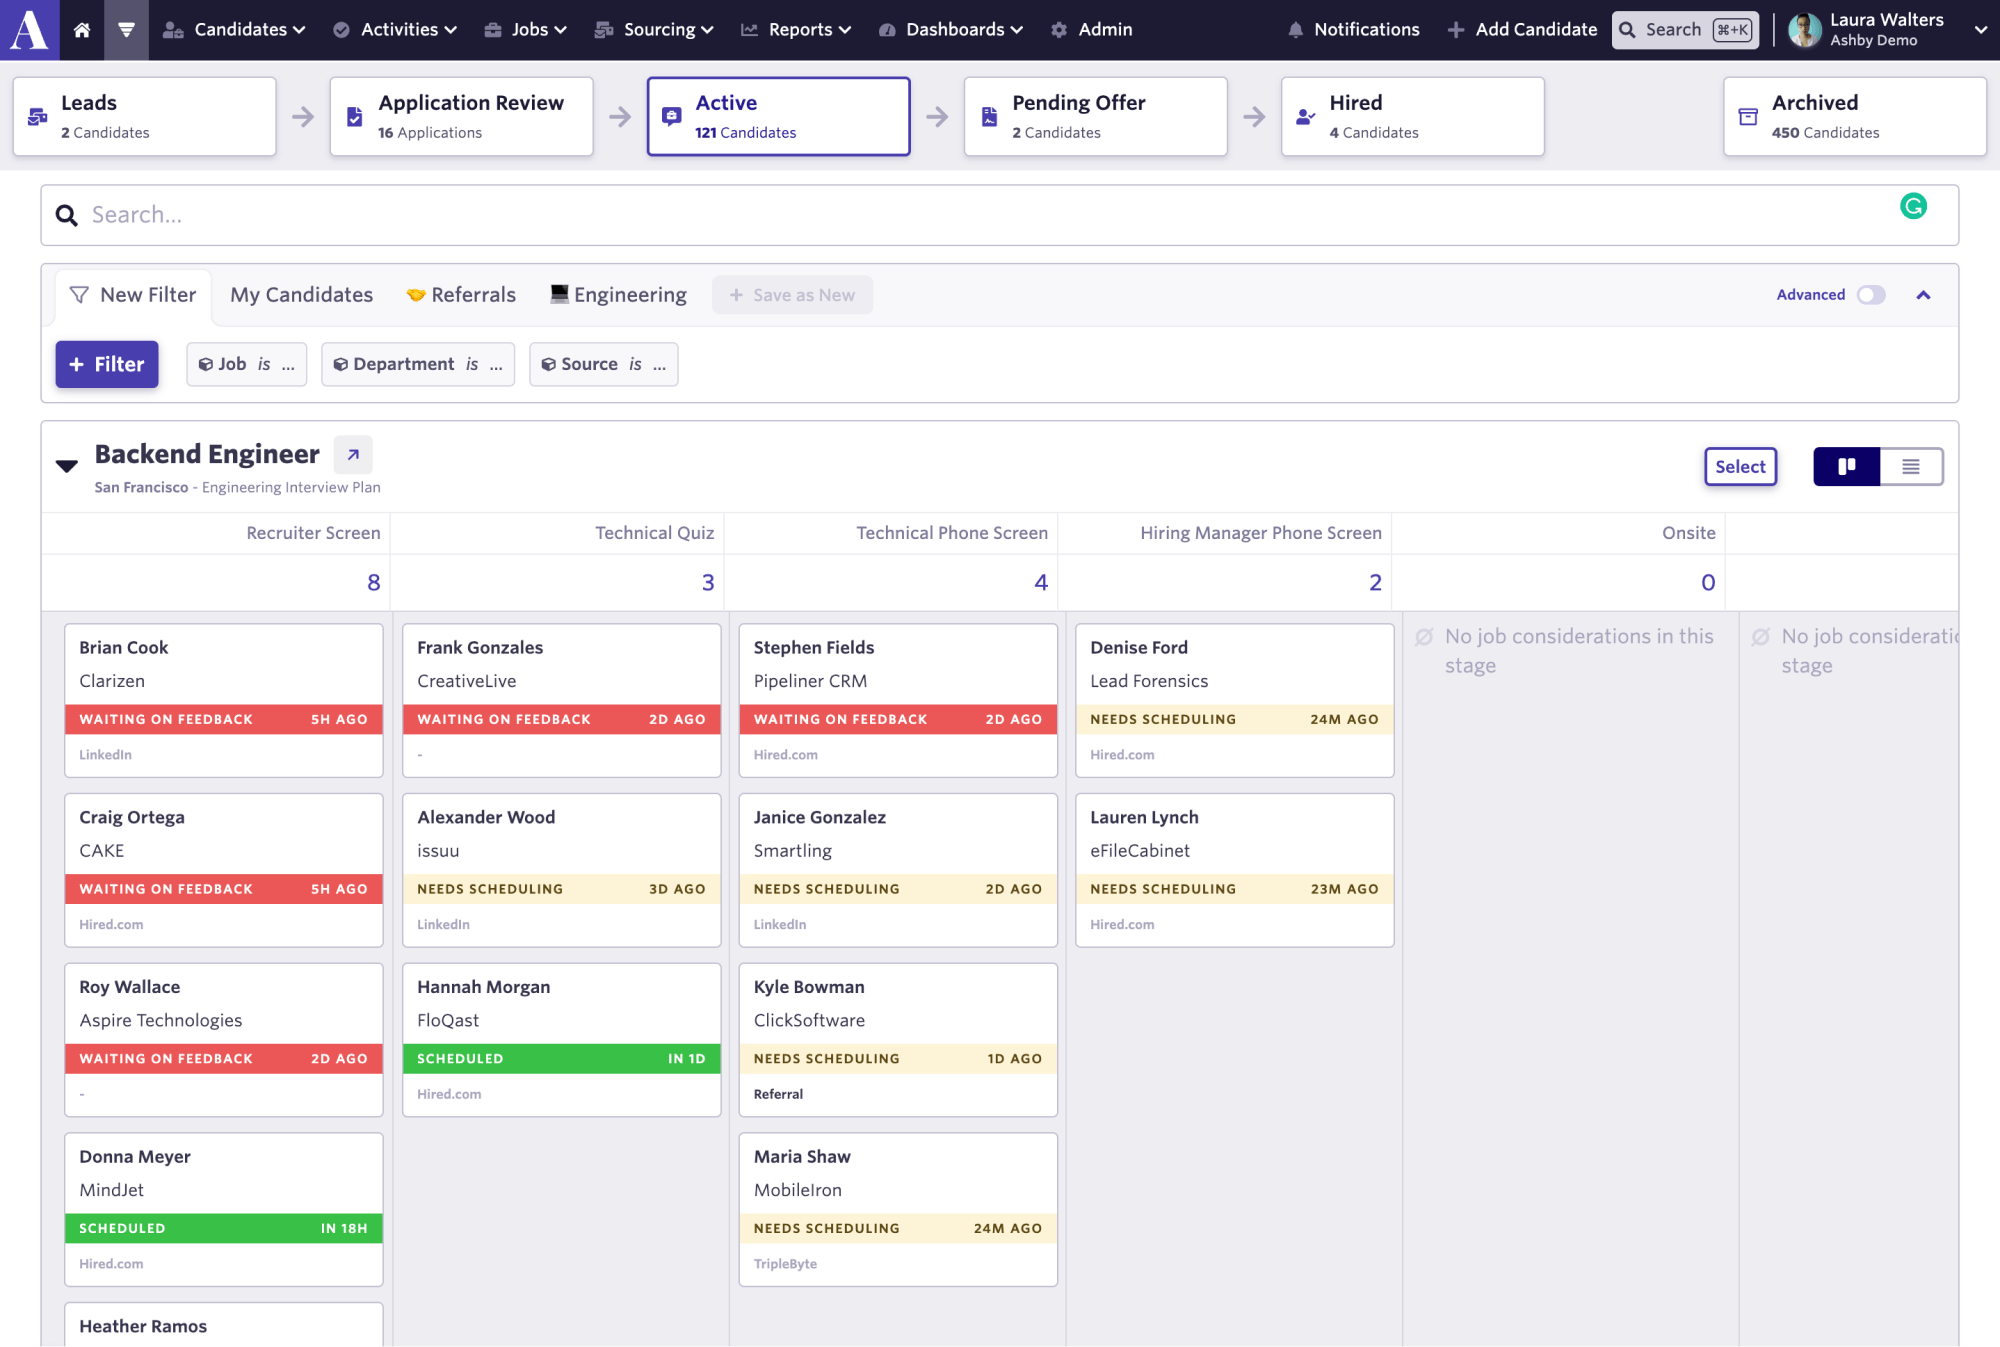Collapse the Backend Engineer job section

66,463
